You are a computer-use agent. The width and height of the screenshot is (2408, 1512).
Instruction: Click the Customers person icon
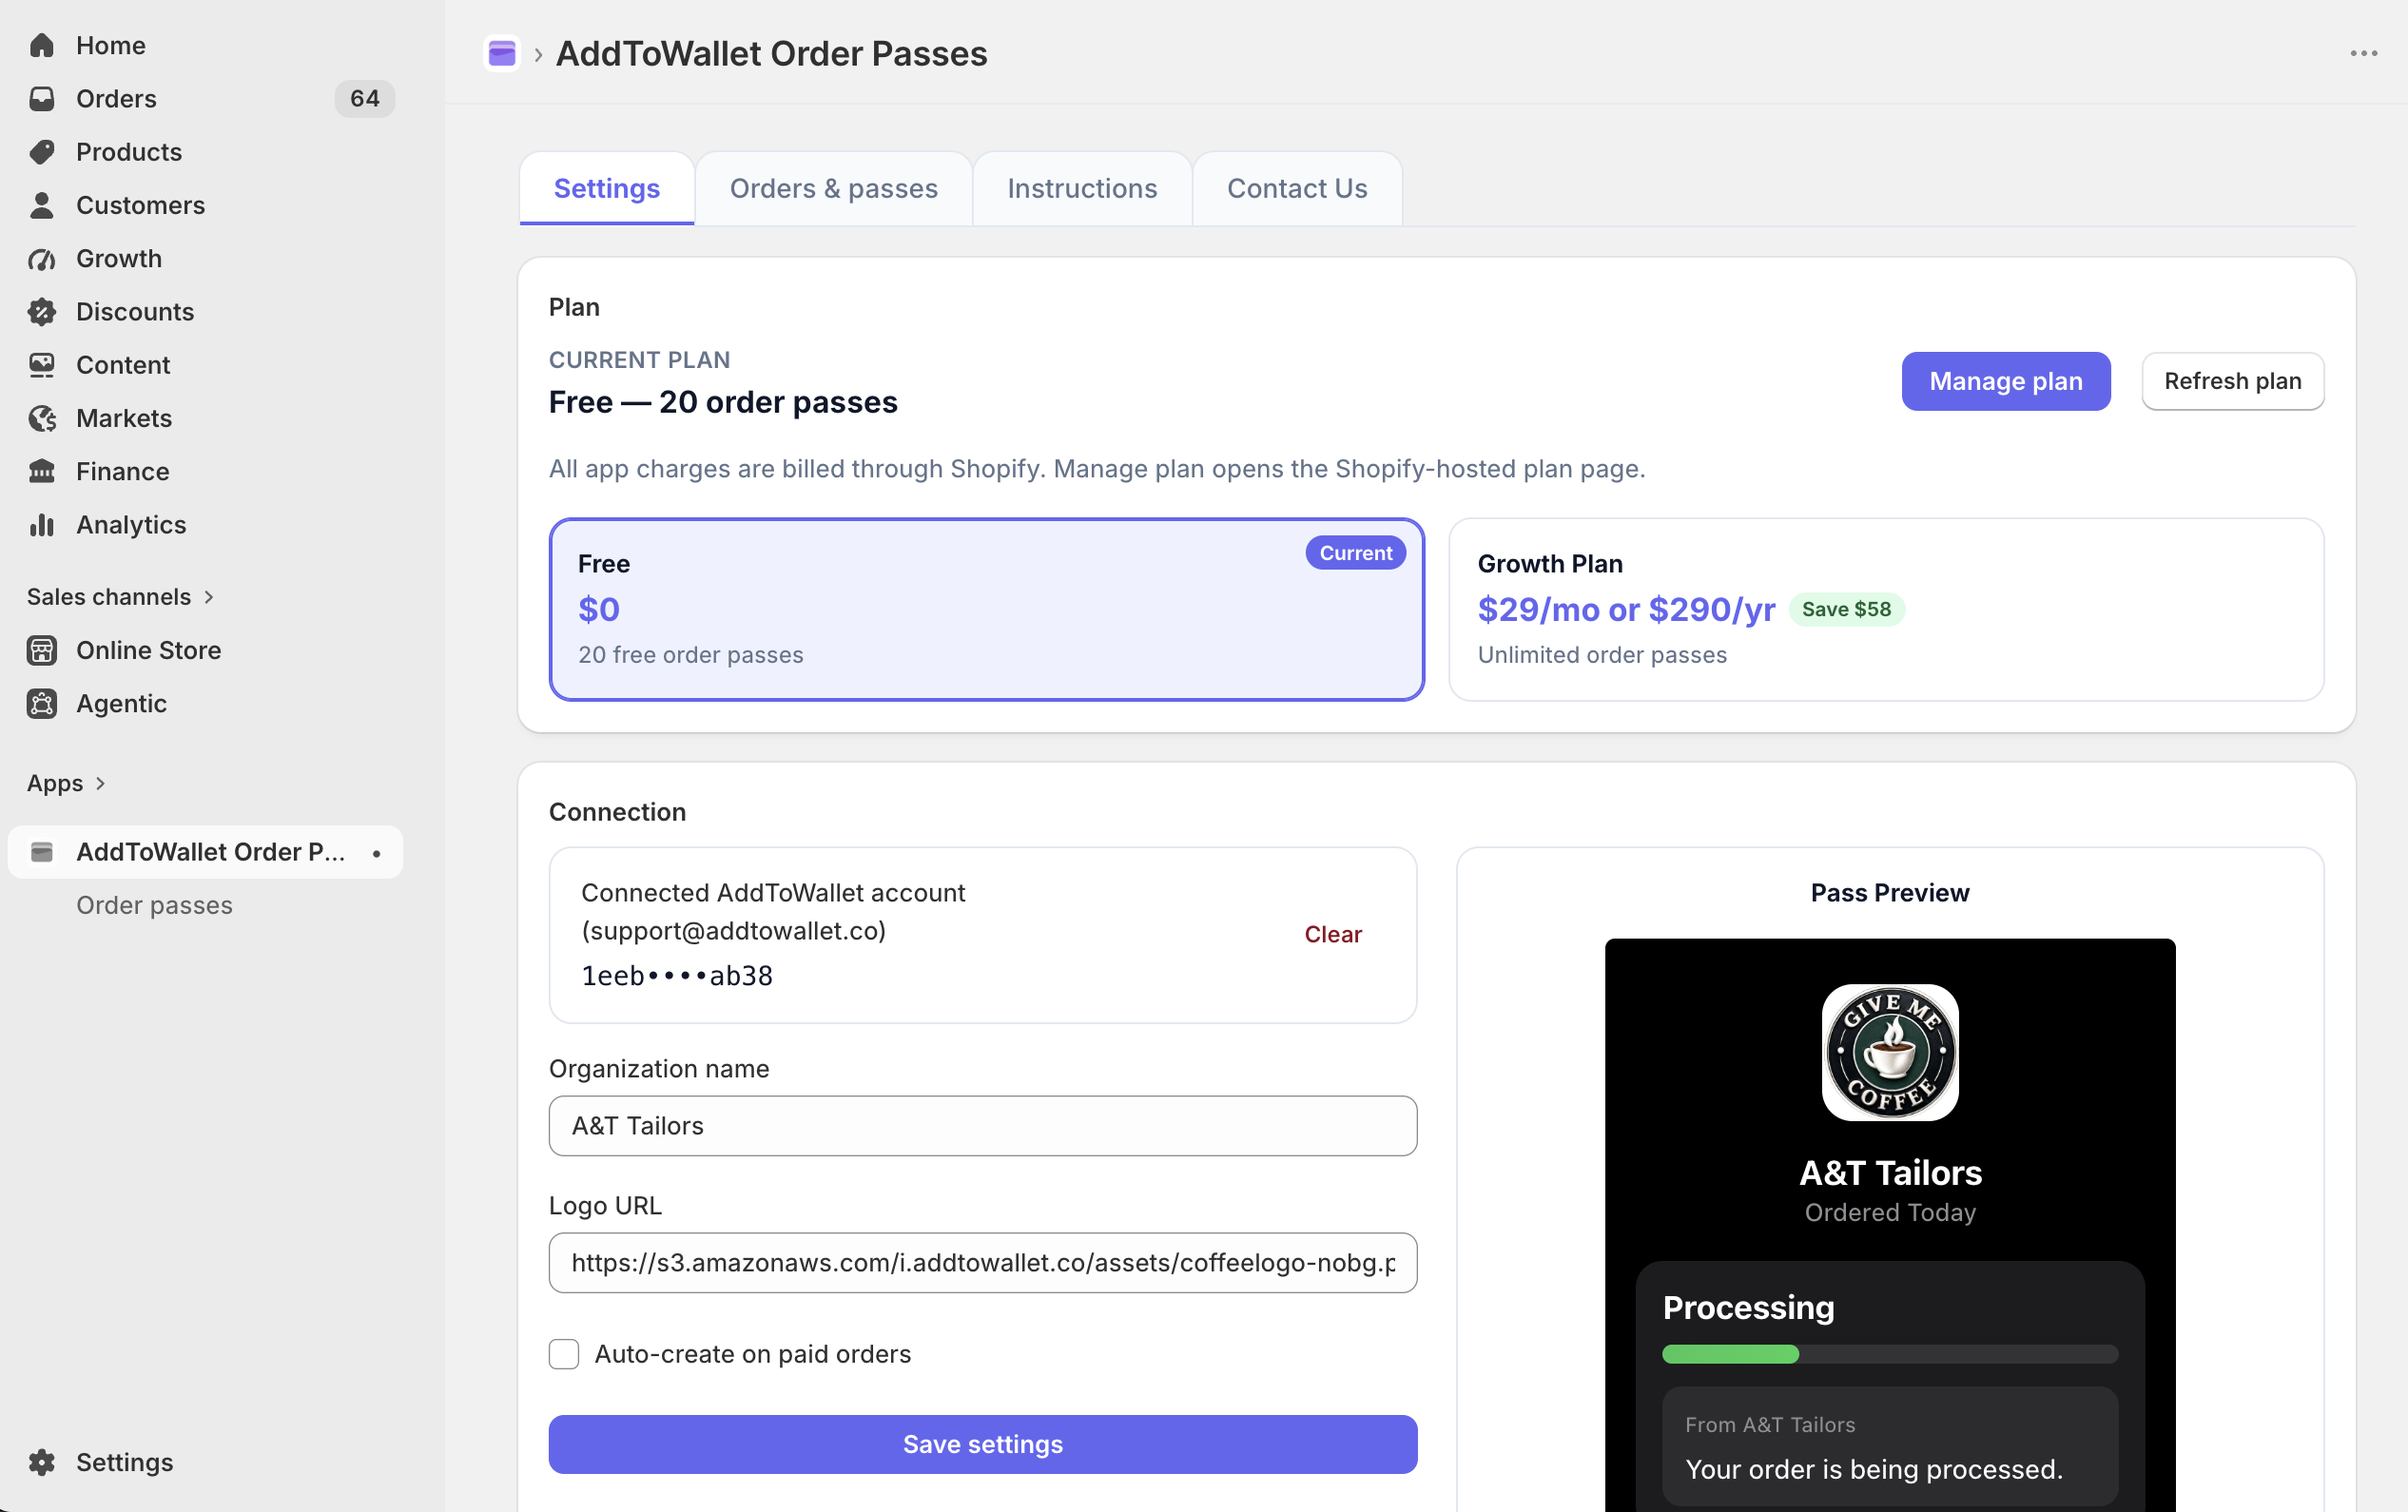(x=42, y=205)
